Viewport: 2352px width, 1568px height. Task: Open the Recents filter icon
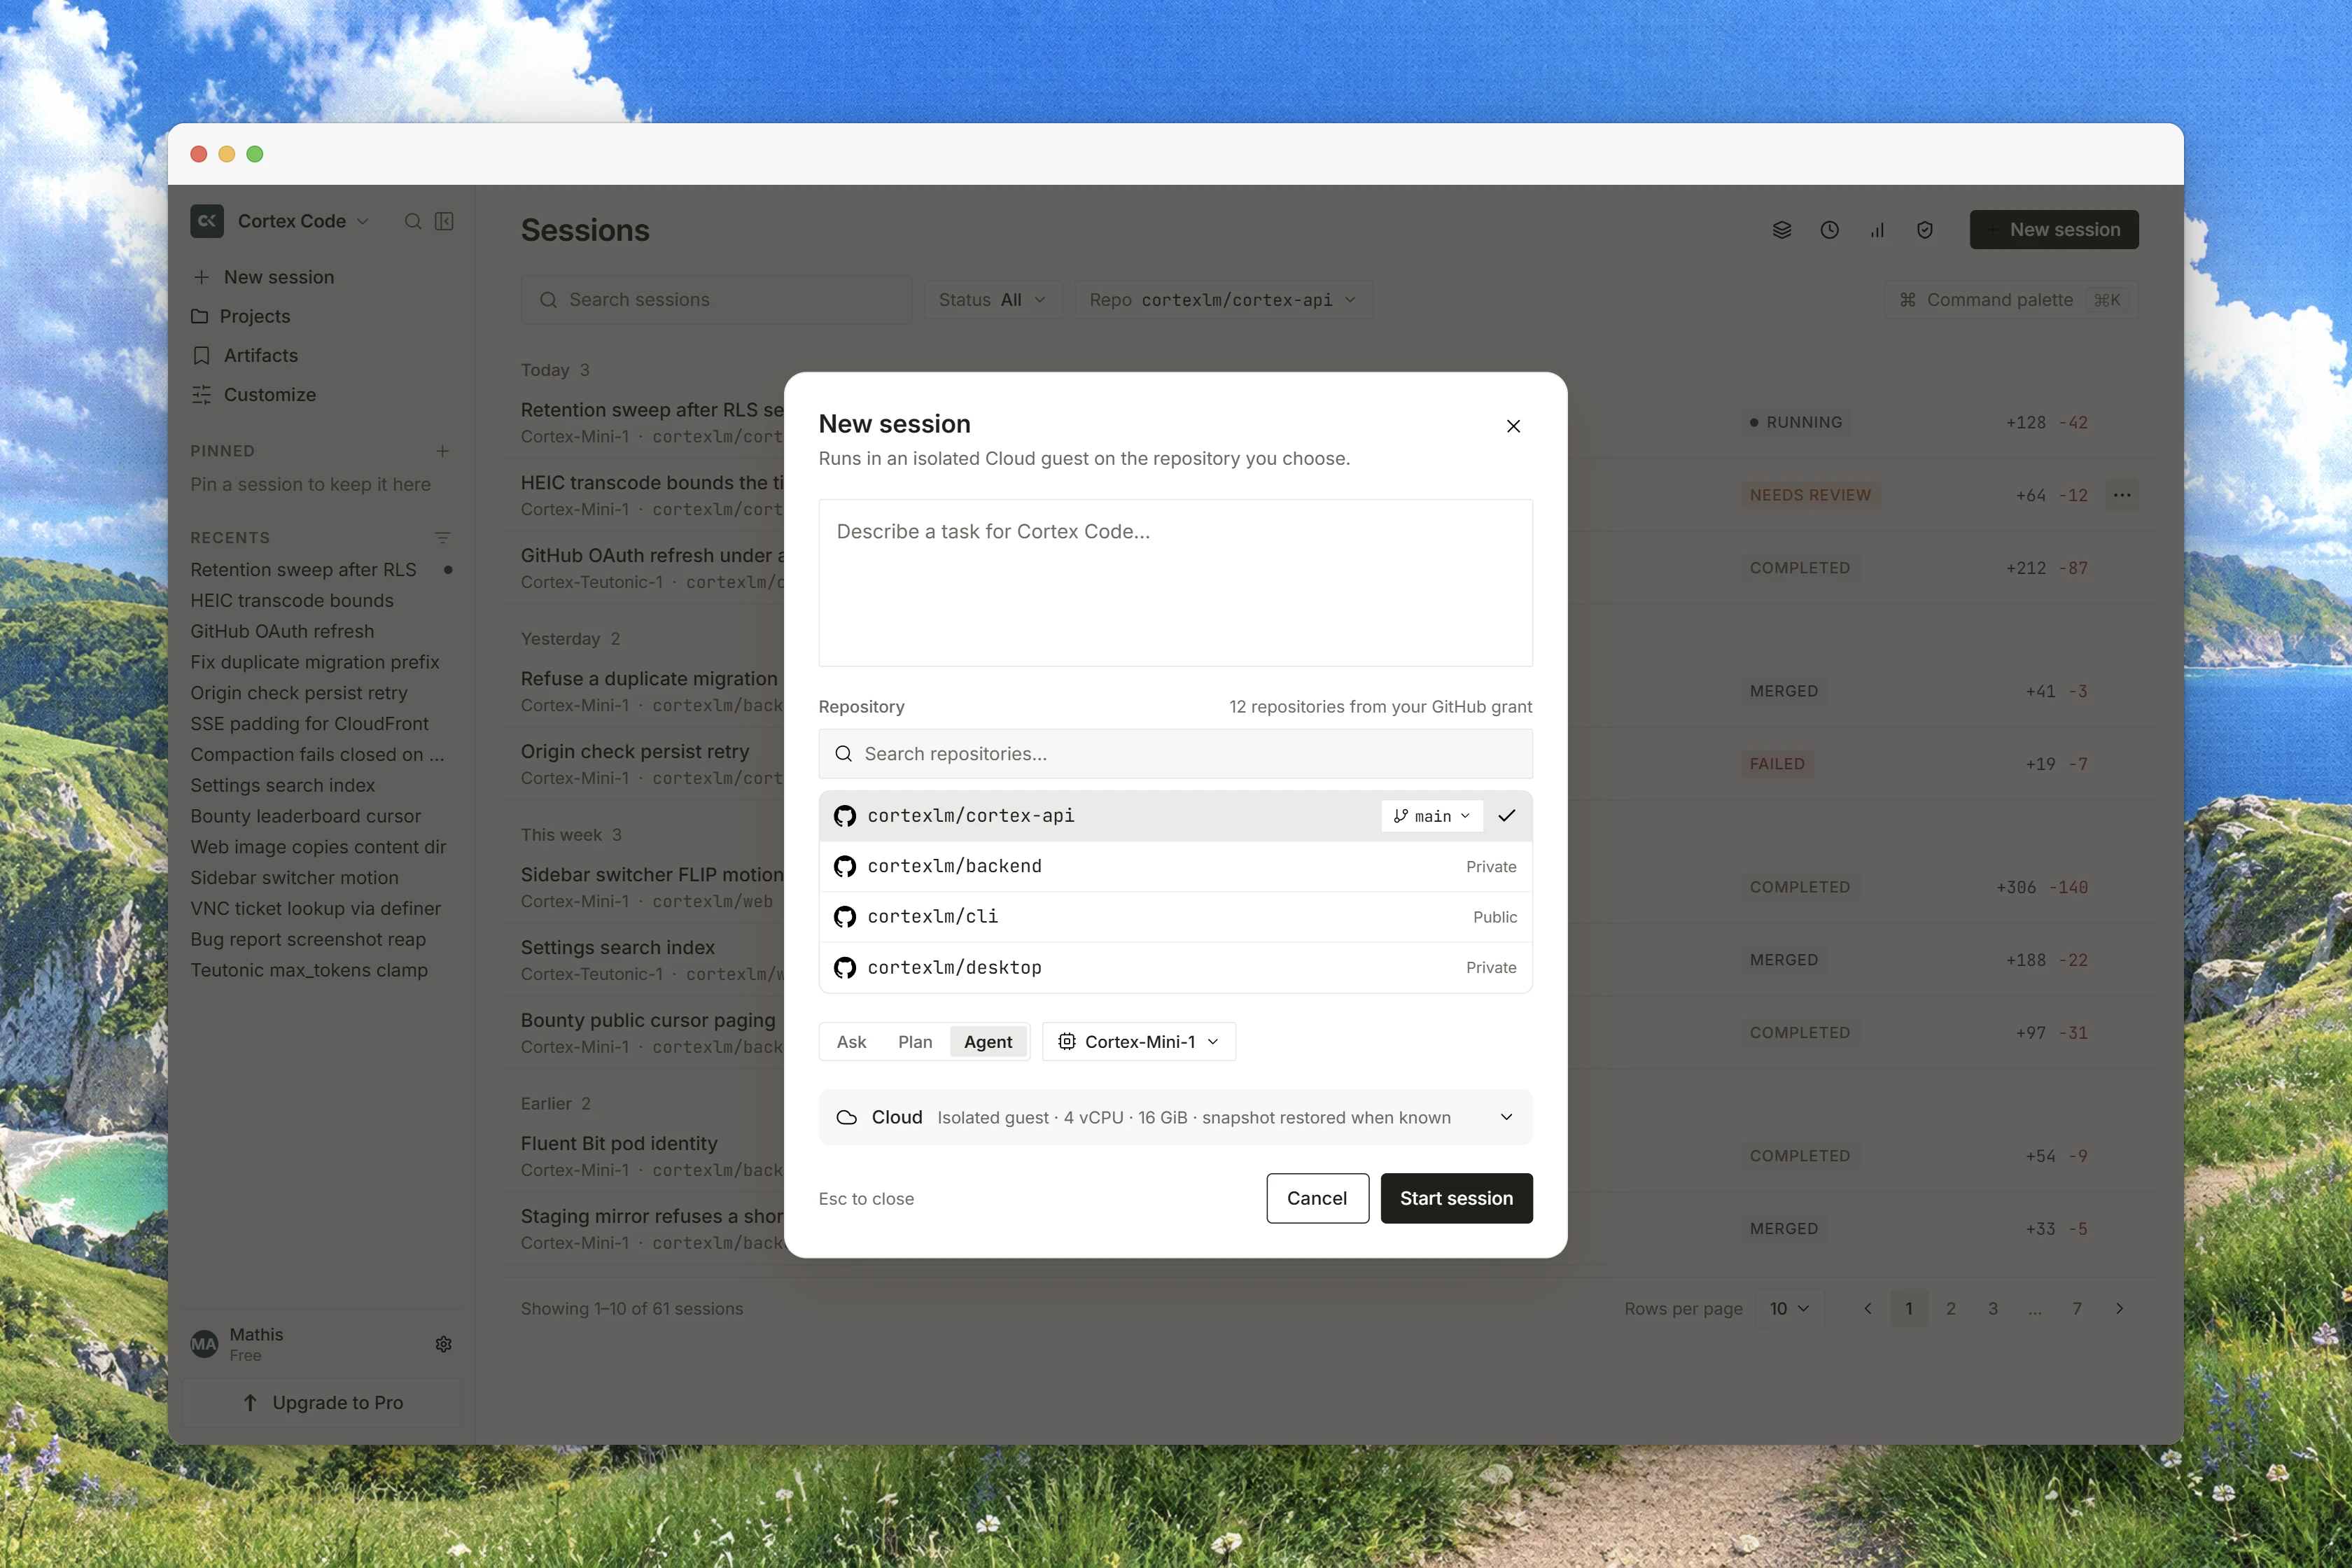click(442, 538)
